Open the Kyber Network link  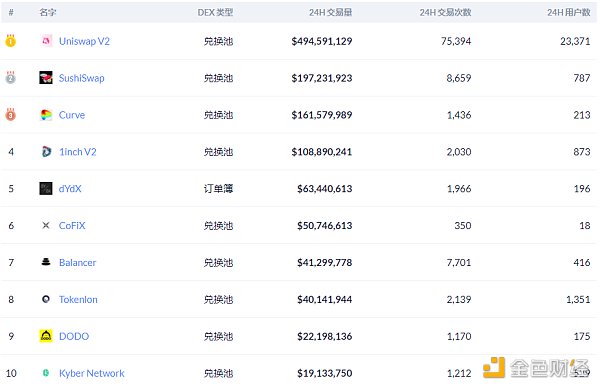click(x=92, y=373)
